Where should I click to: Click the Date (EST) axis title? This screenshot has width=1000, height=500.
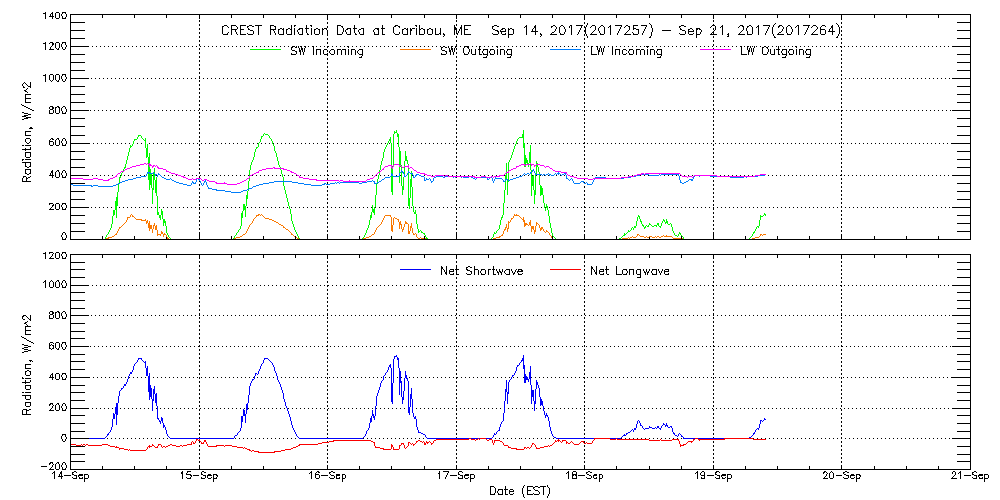tap(519, 491)
